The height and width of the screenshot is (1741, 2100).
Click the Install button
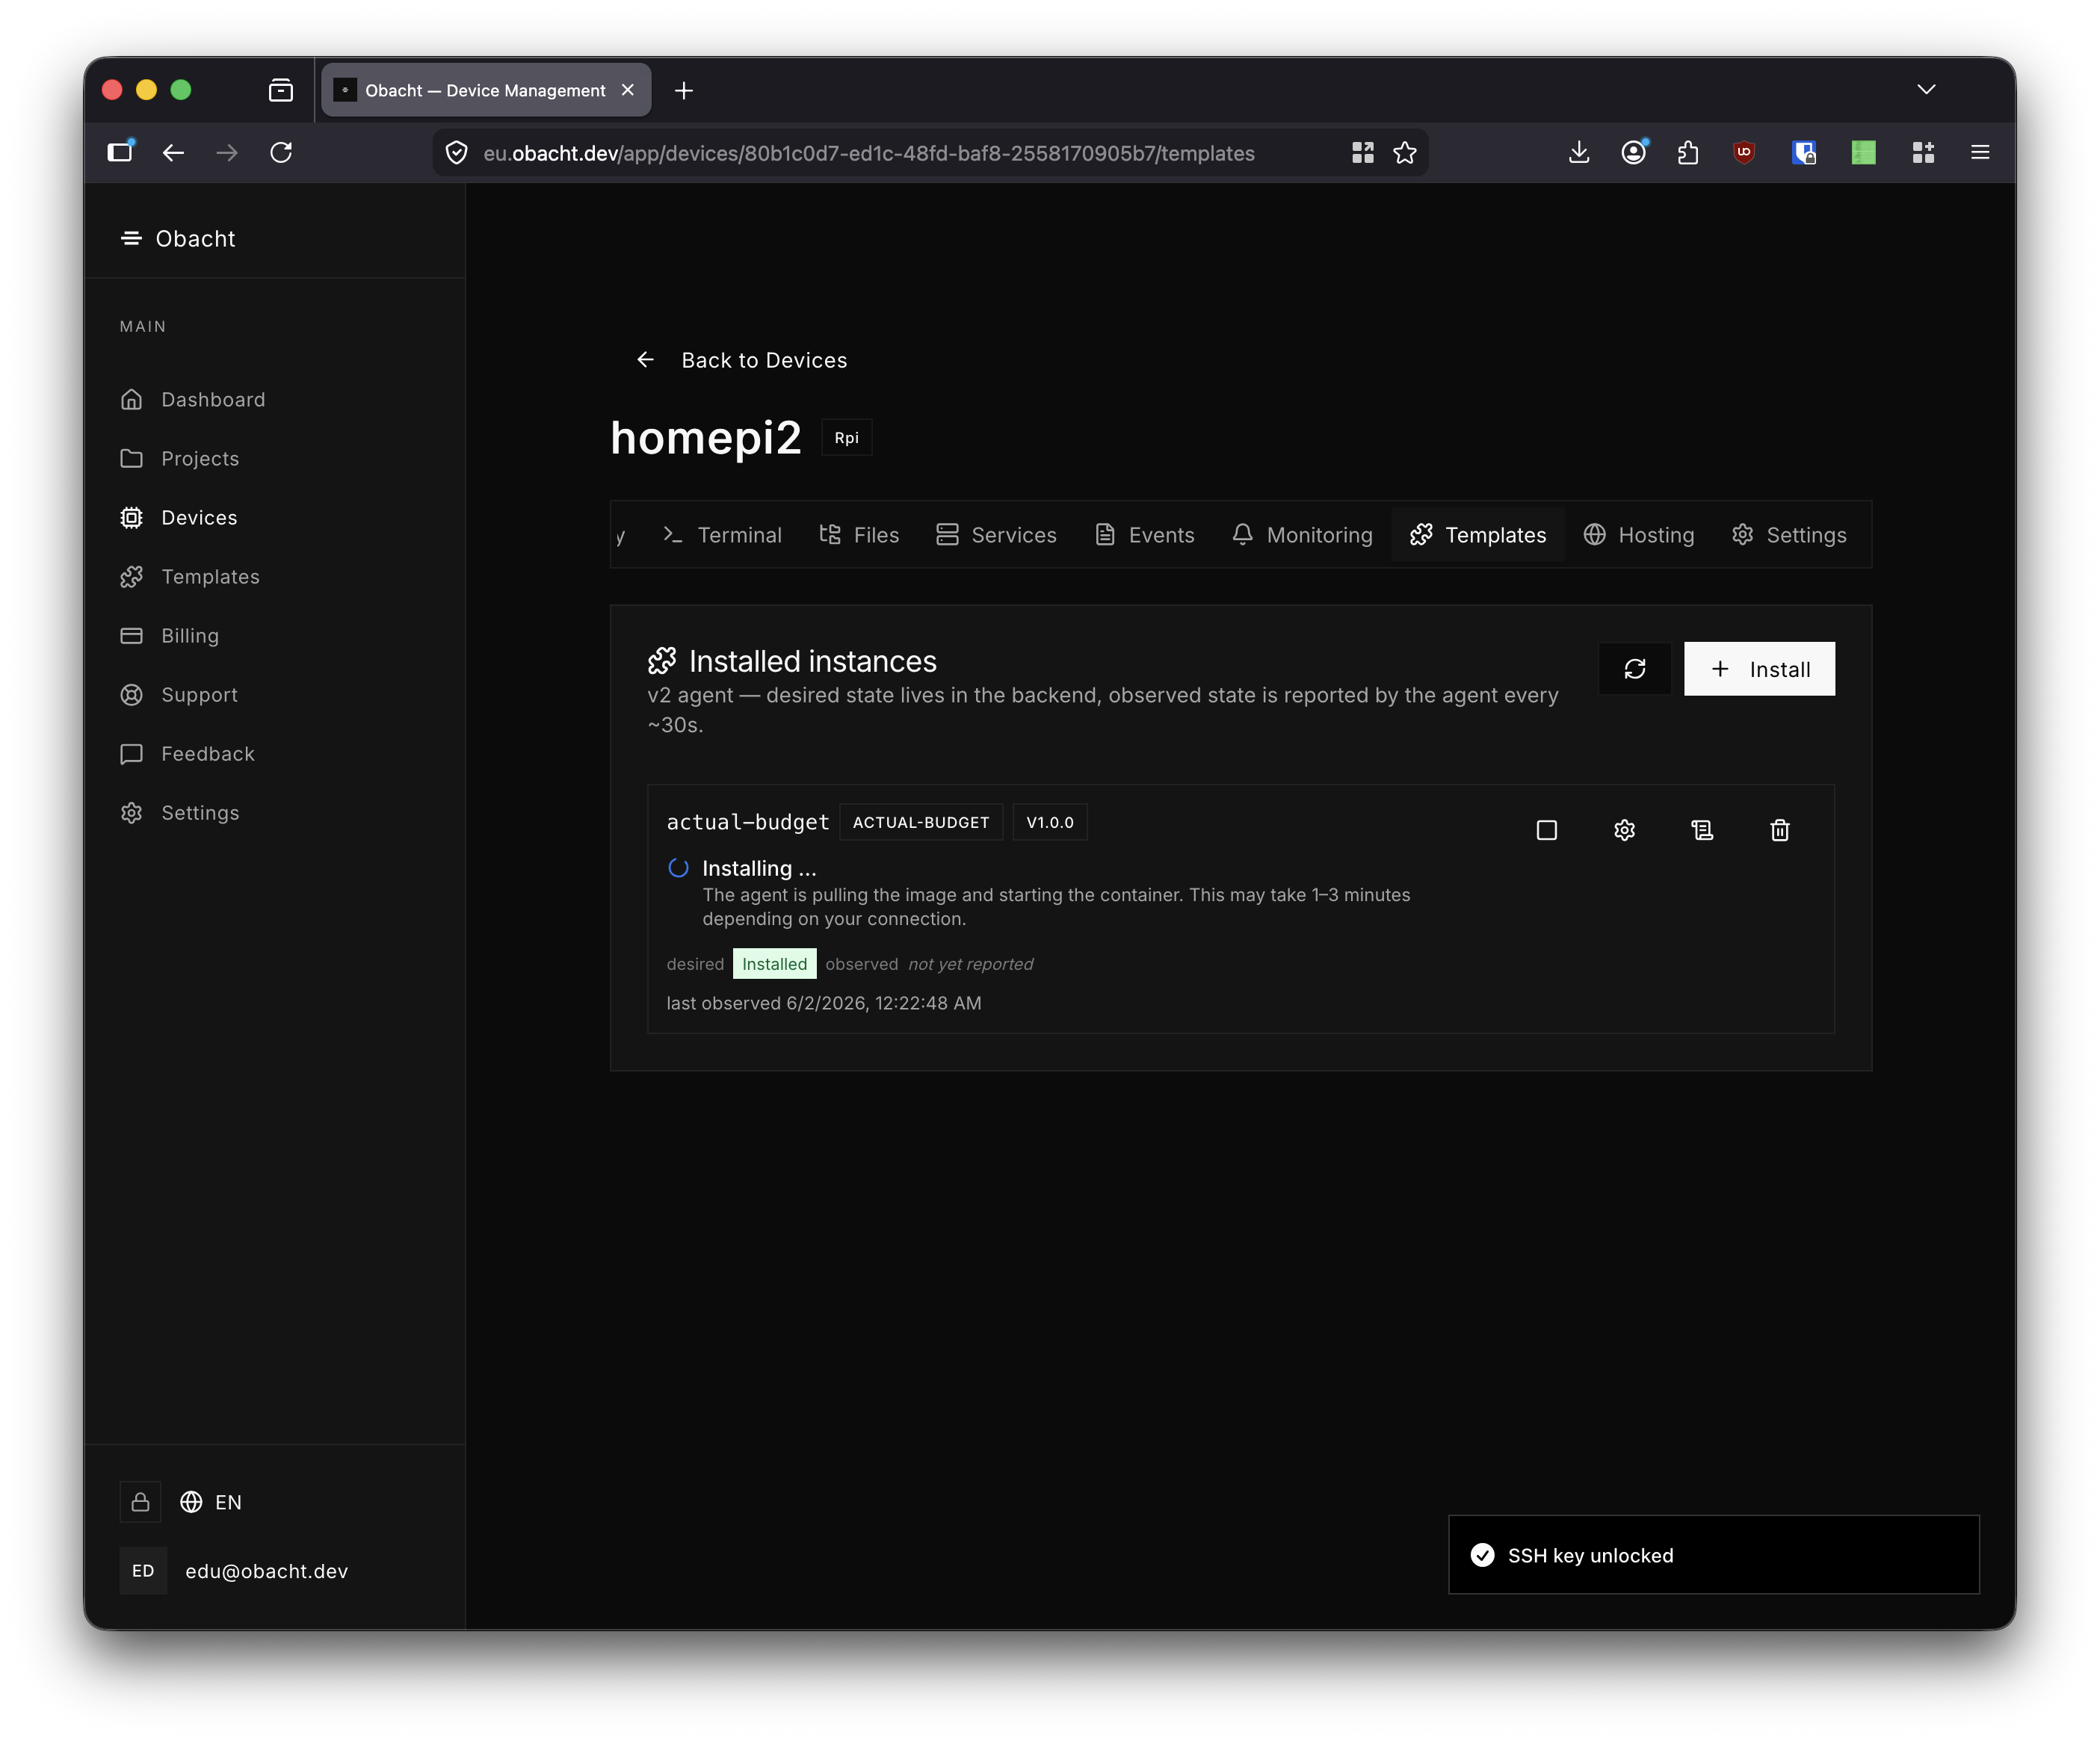click(x=1759, y=669)
